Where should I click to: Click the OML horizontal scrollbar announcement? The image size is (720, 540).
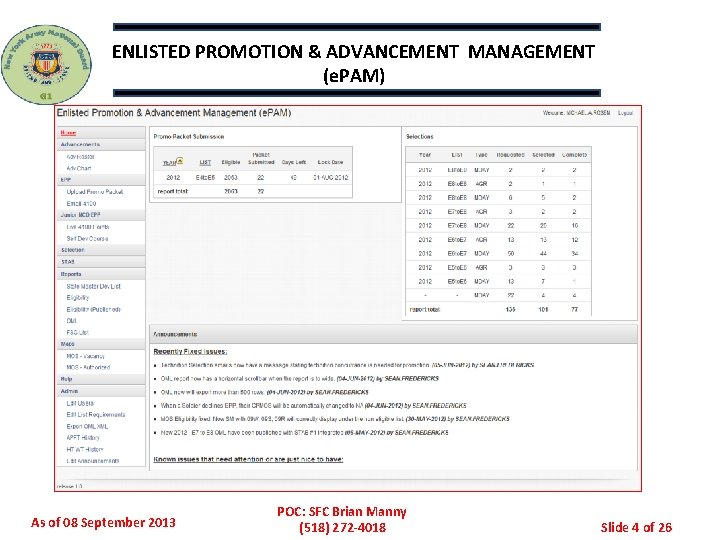(x=299, y=378)
